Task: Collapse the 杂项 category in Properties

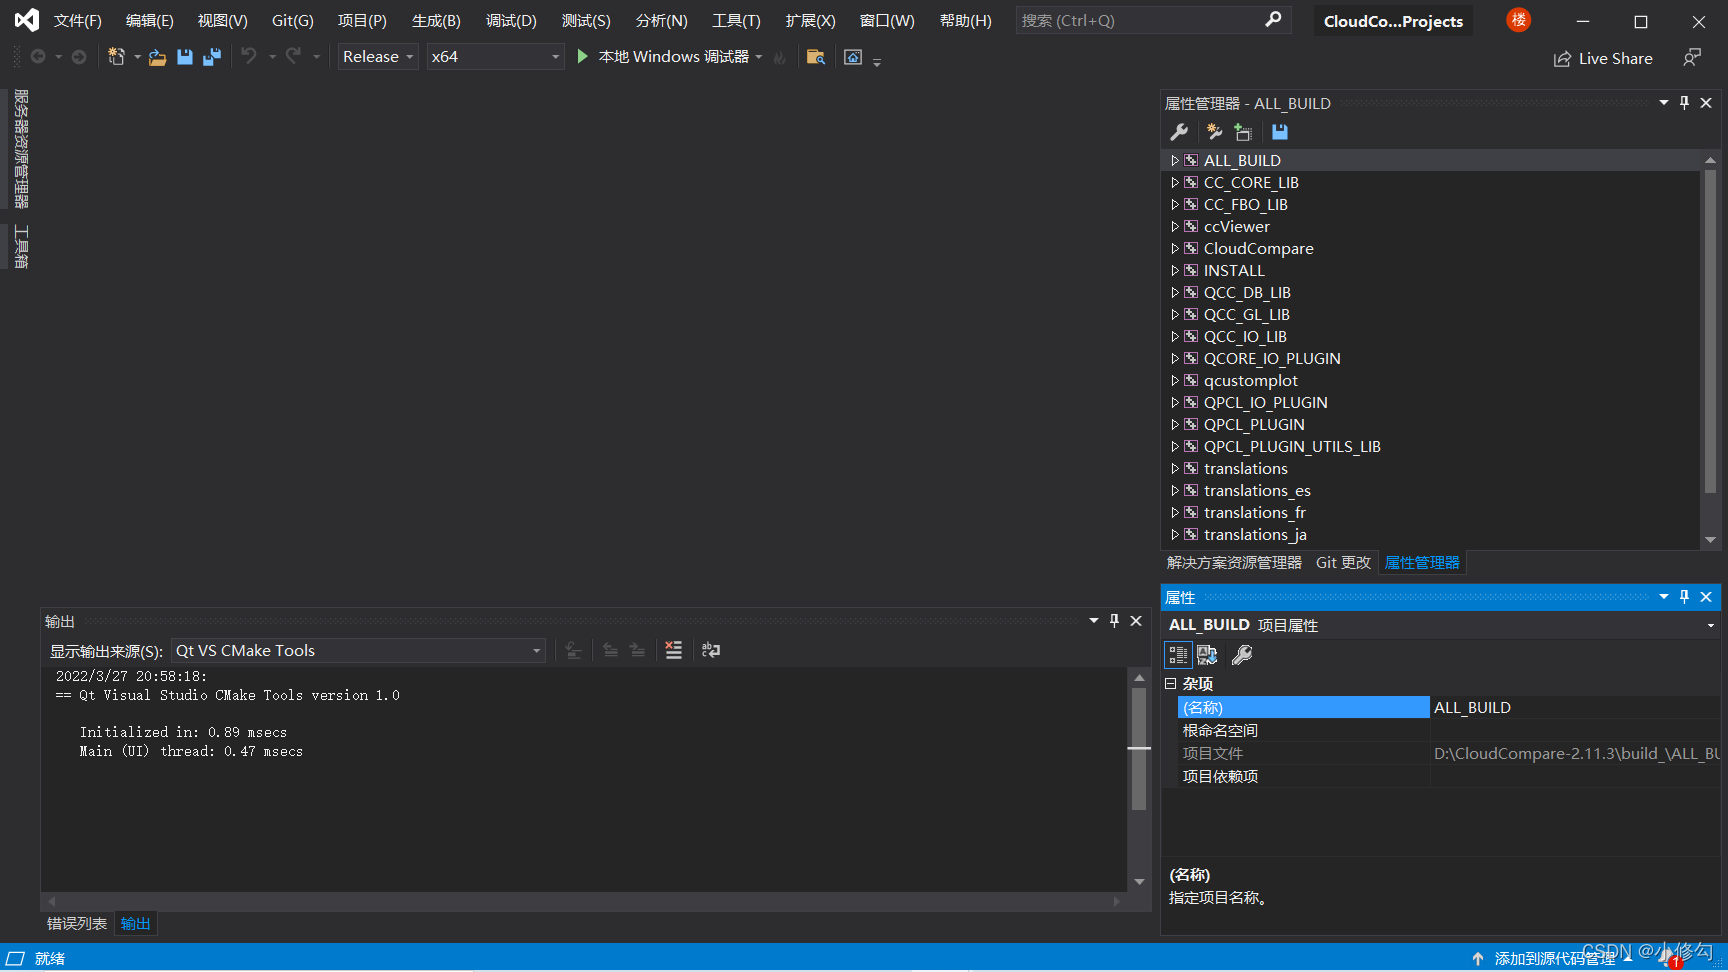Action: [x=1171, y=684]
